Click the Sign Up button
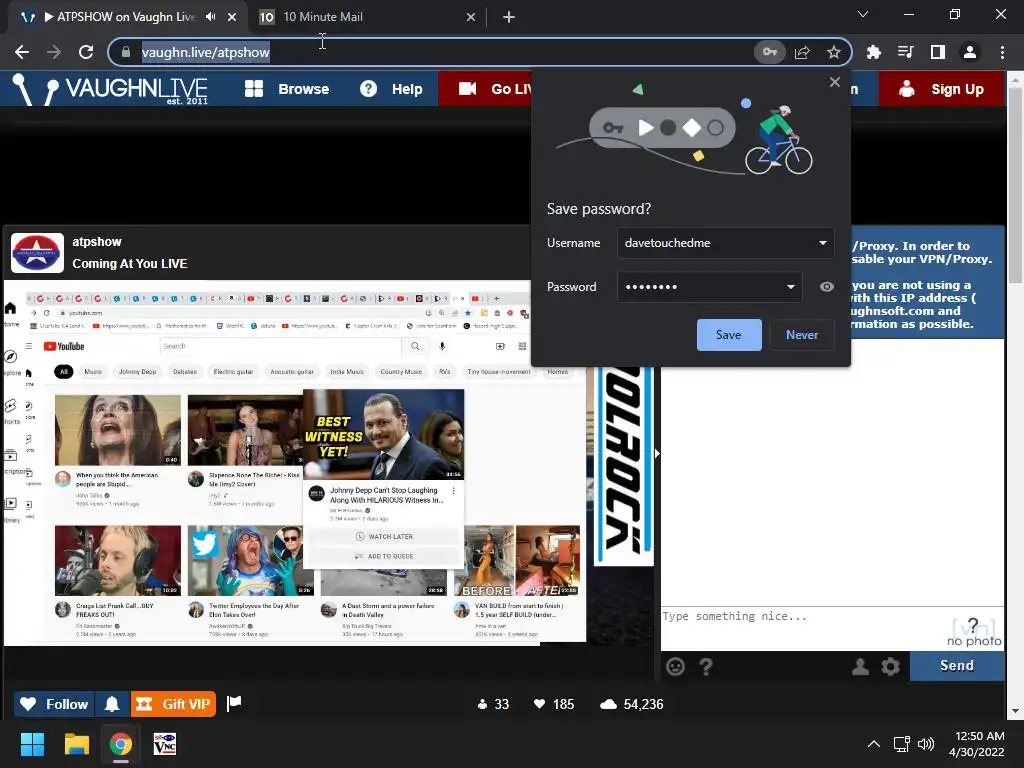 click(x=941, y=89)
